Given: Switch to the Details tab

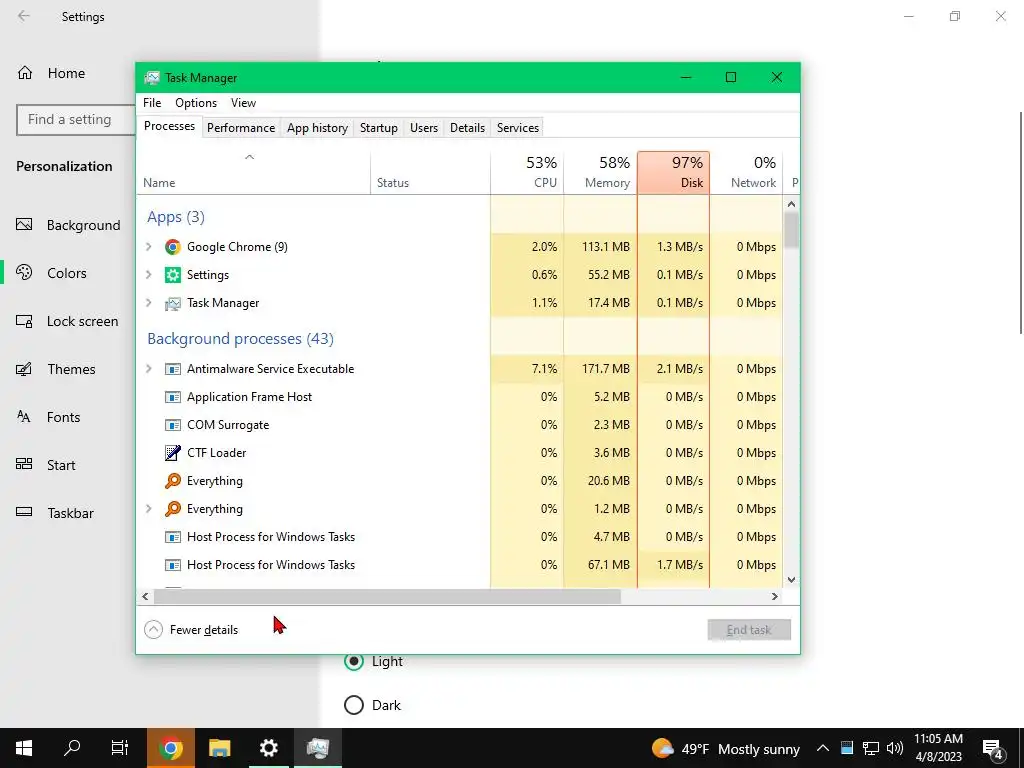Looking at the screenshot, I should pyautogui.click(x=468, y=128).
